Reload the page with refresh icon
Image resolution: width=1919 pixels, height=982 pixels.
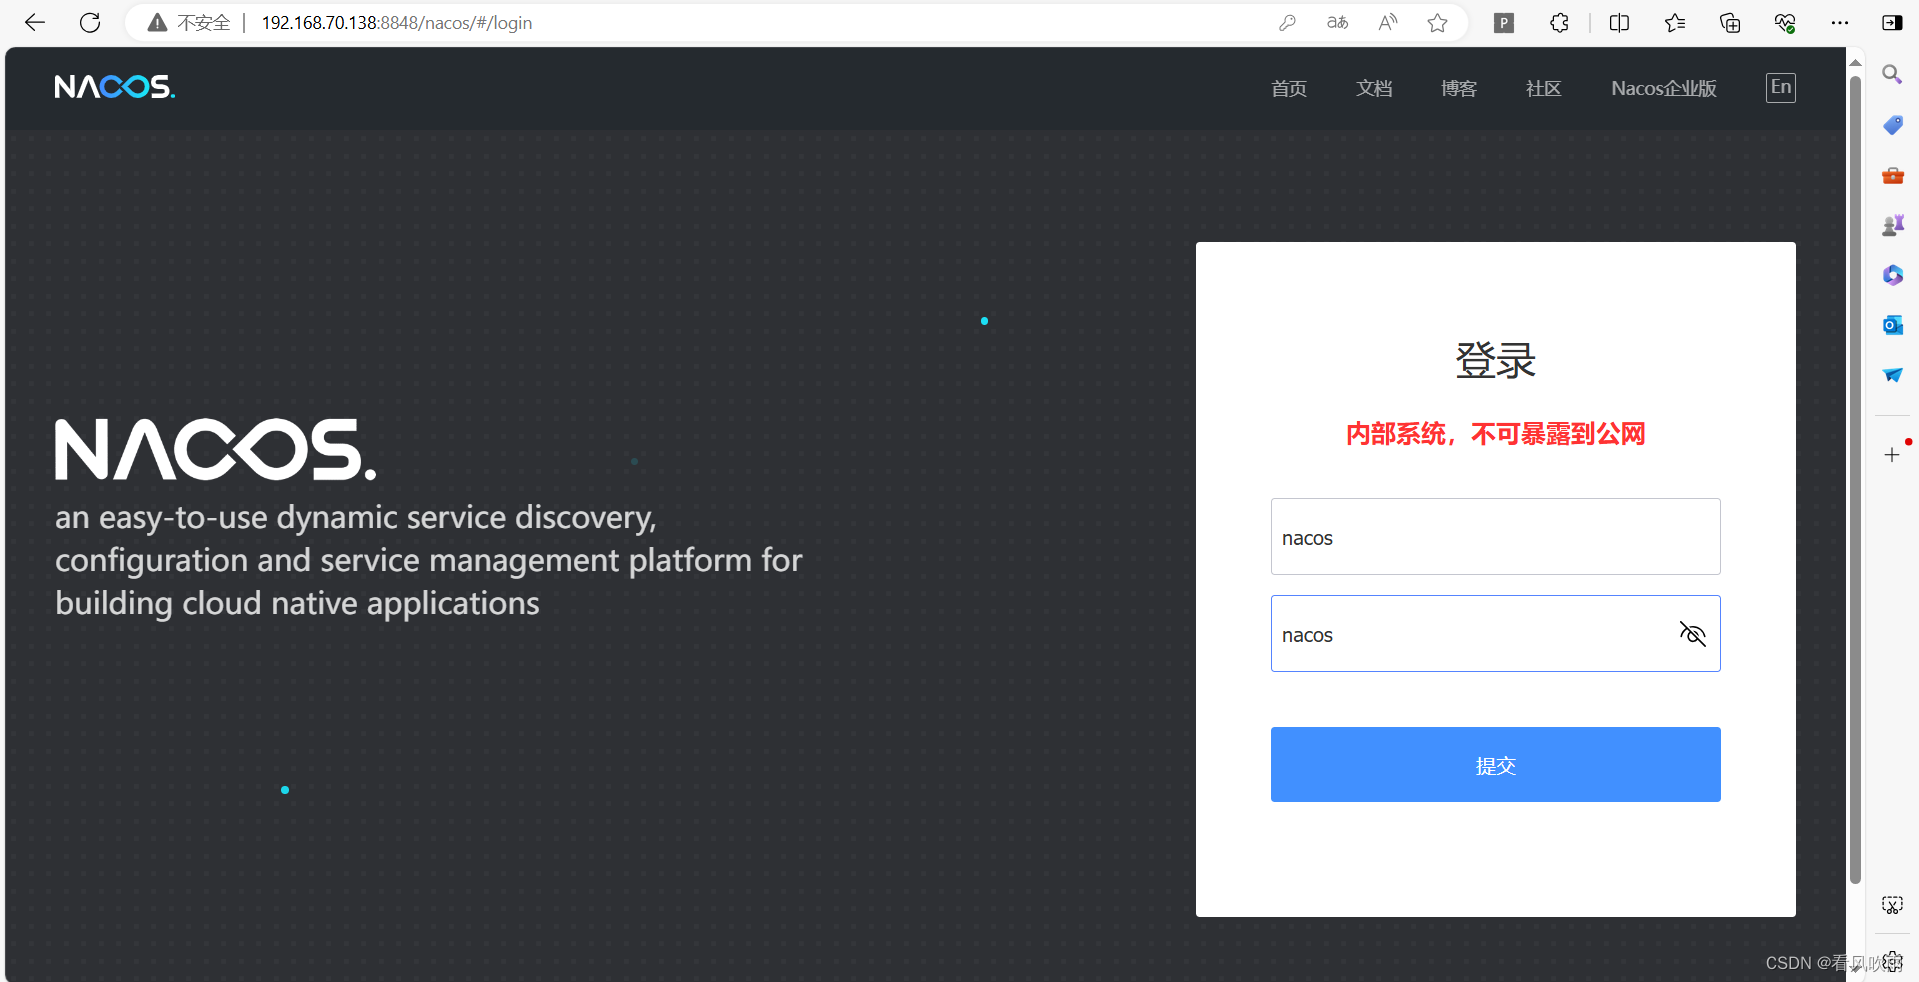coord(90,23)
